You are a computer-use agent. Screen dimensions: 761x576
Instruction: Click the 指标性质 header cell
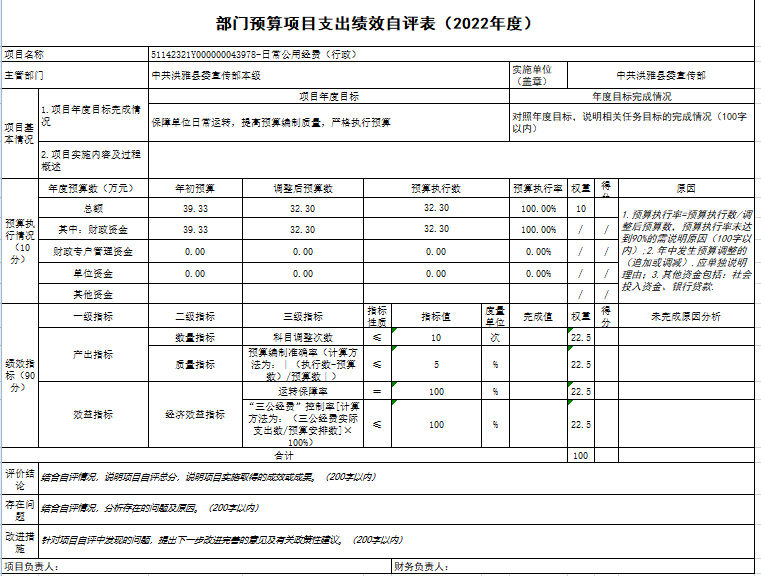coord(377,316)
